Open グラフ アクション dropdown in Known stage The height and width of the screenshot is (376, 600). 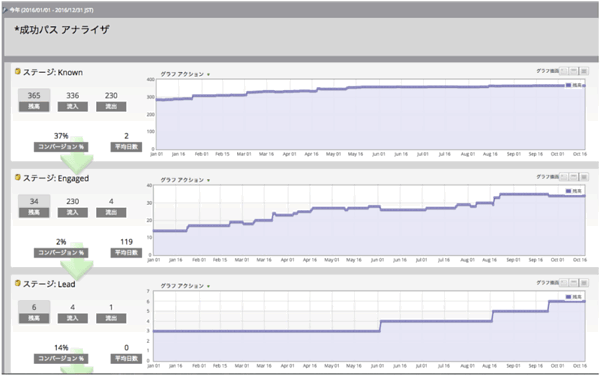pyautogui.click(x=185, y=74)
